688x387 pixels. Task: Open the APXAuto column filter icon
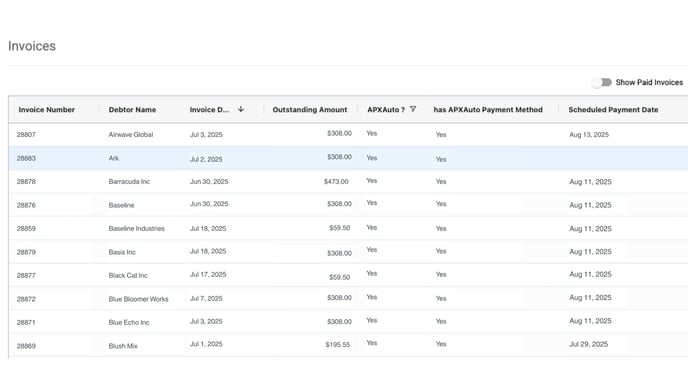(x=413, y=109)
